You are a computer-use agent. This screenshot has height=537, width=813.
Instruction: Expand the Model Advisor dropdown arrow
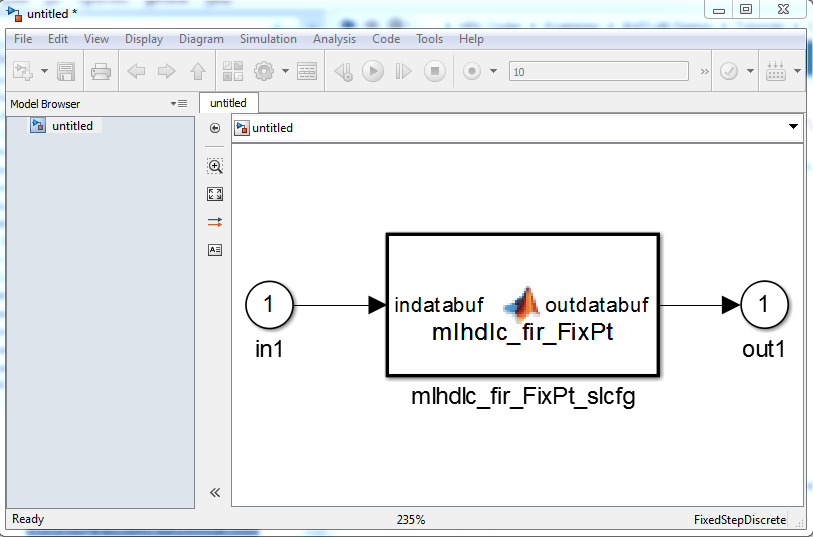coord(750,71)
